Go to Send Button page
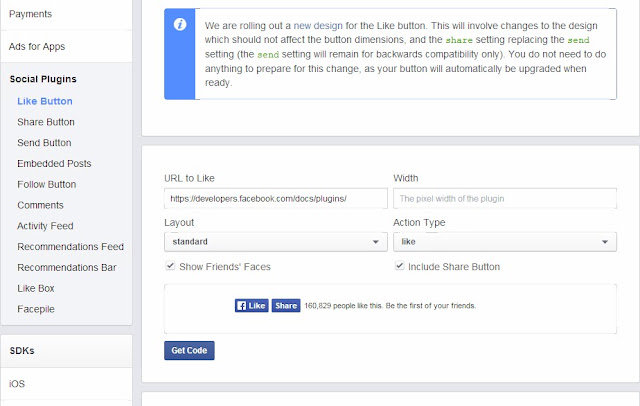 44,143
